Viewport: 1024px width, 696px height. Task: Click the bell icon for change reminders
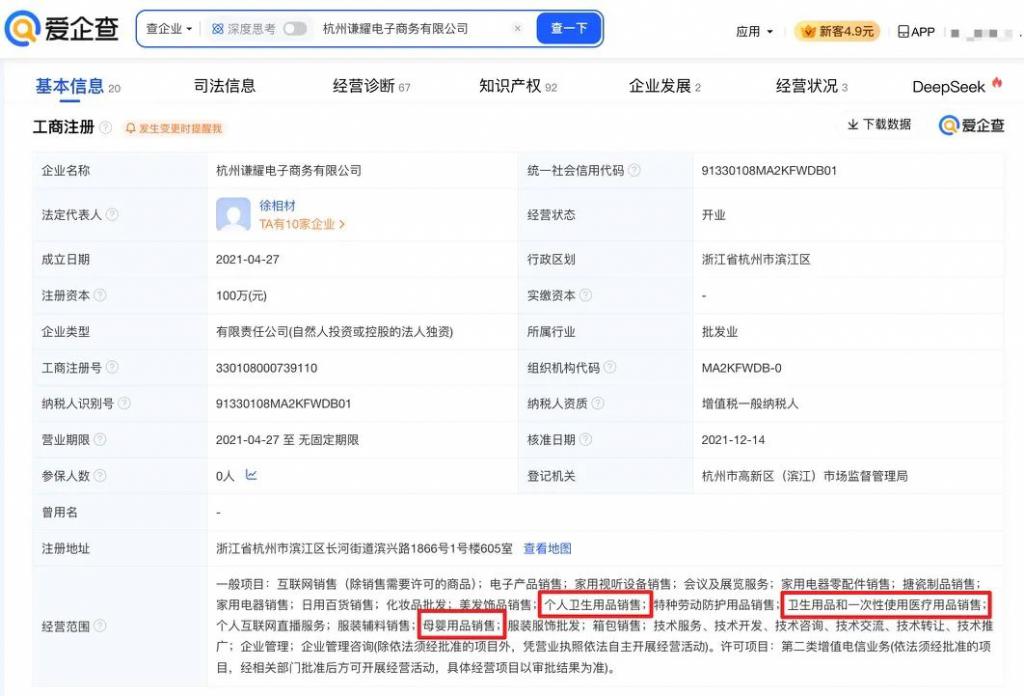(x=131, y=129)
